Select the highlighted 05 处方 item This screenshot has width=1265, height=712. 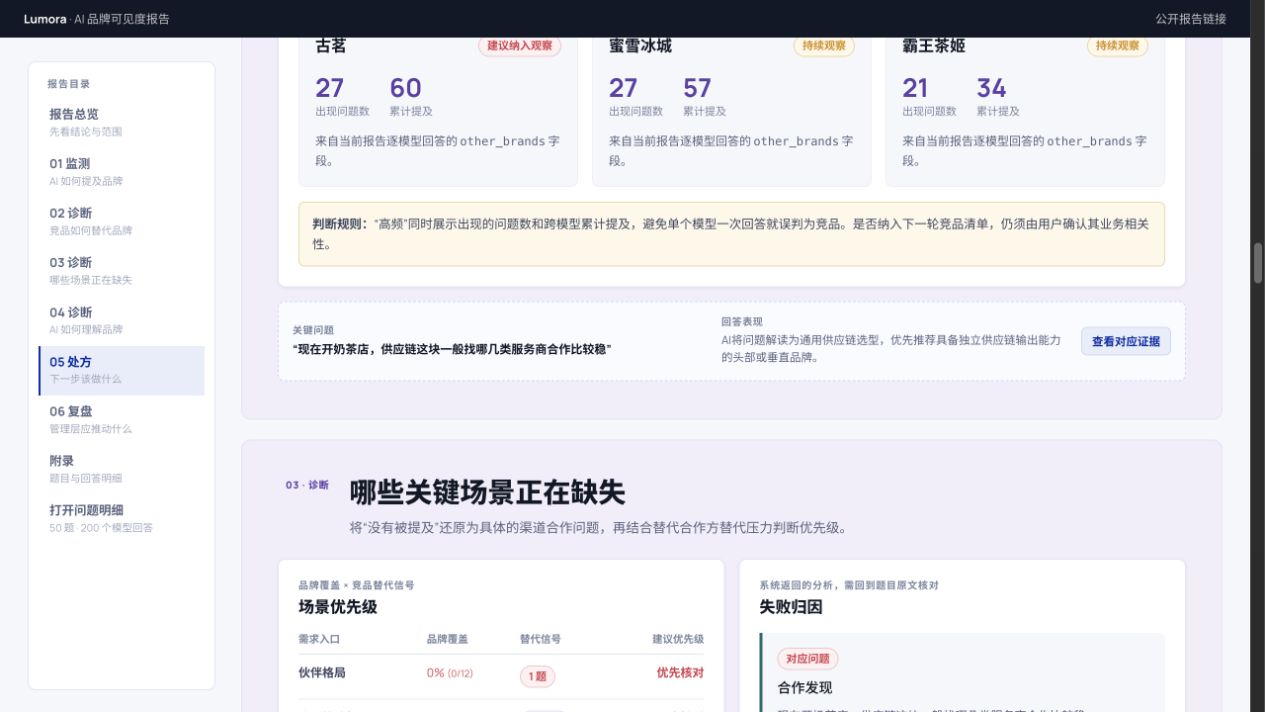[121, 370]
